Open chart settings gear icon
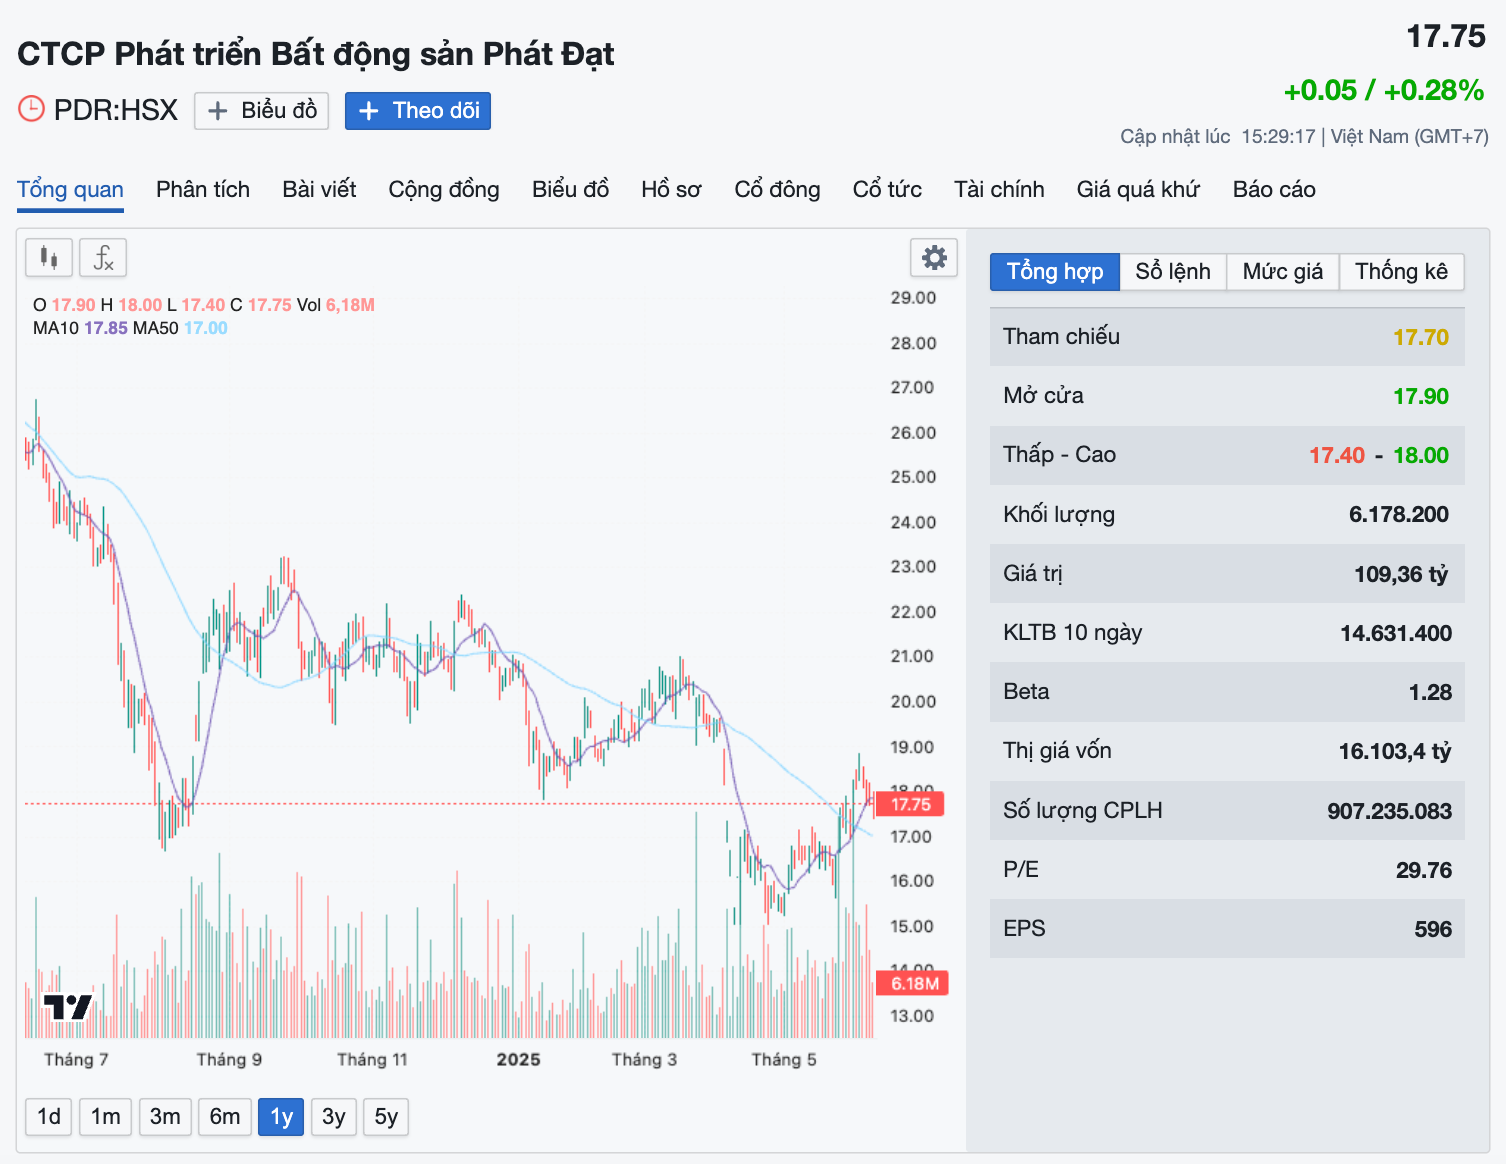Viewport: 1506px width, 1164px height. (934, 258)
